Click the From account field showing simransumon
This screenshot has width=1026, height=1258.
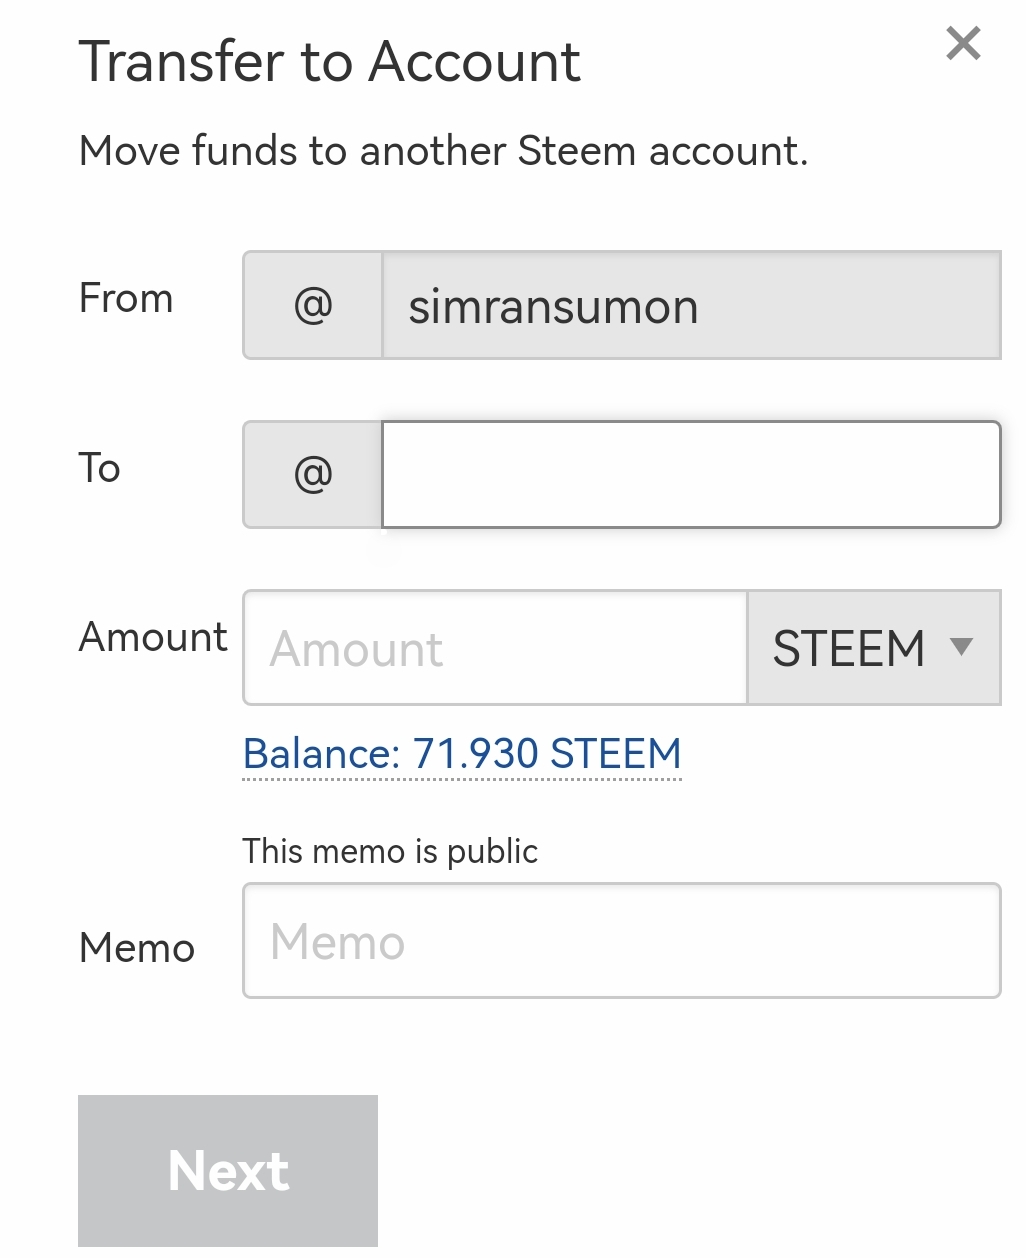pos(690,305)
